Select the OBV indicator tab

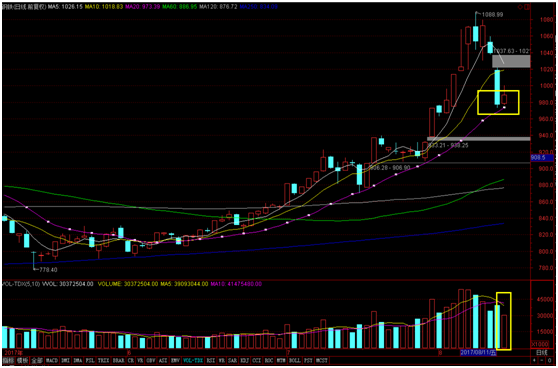(151, 360)
